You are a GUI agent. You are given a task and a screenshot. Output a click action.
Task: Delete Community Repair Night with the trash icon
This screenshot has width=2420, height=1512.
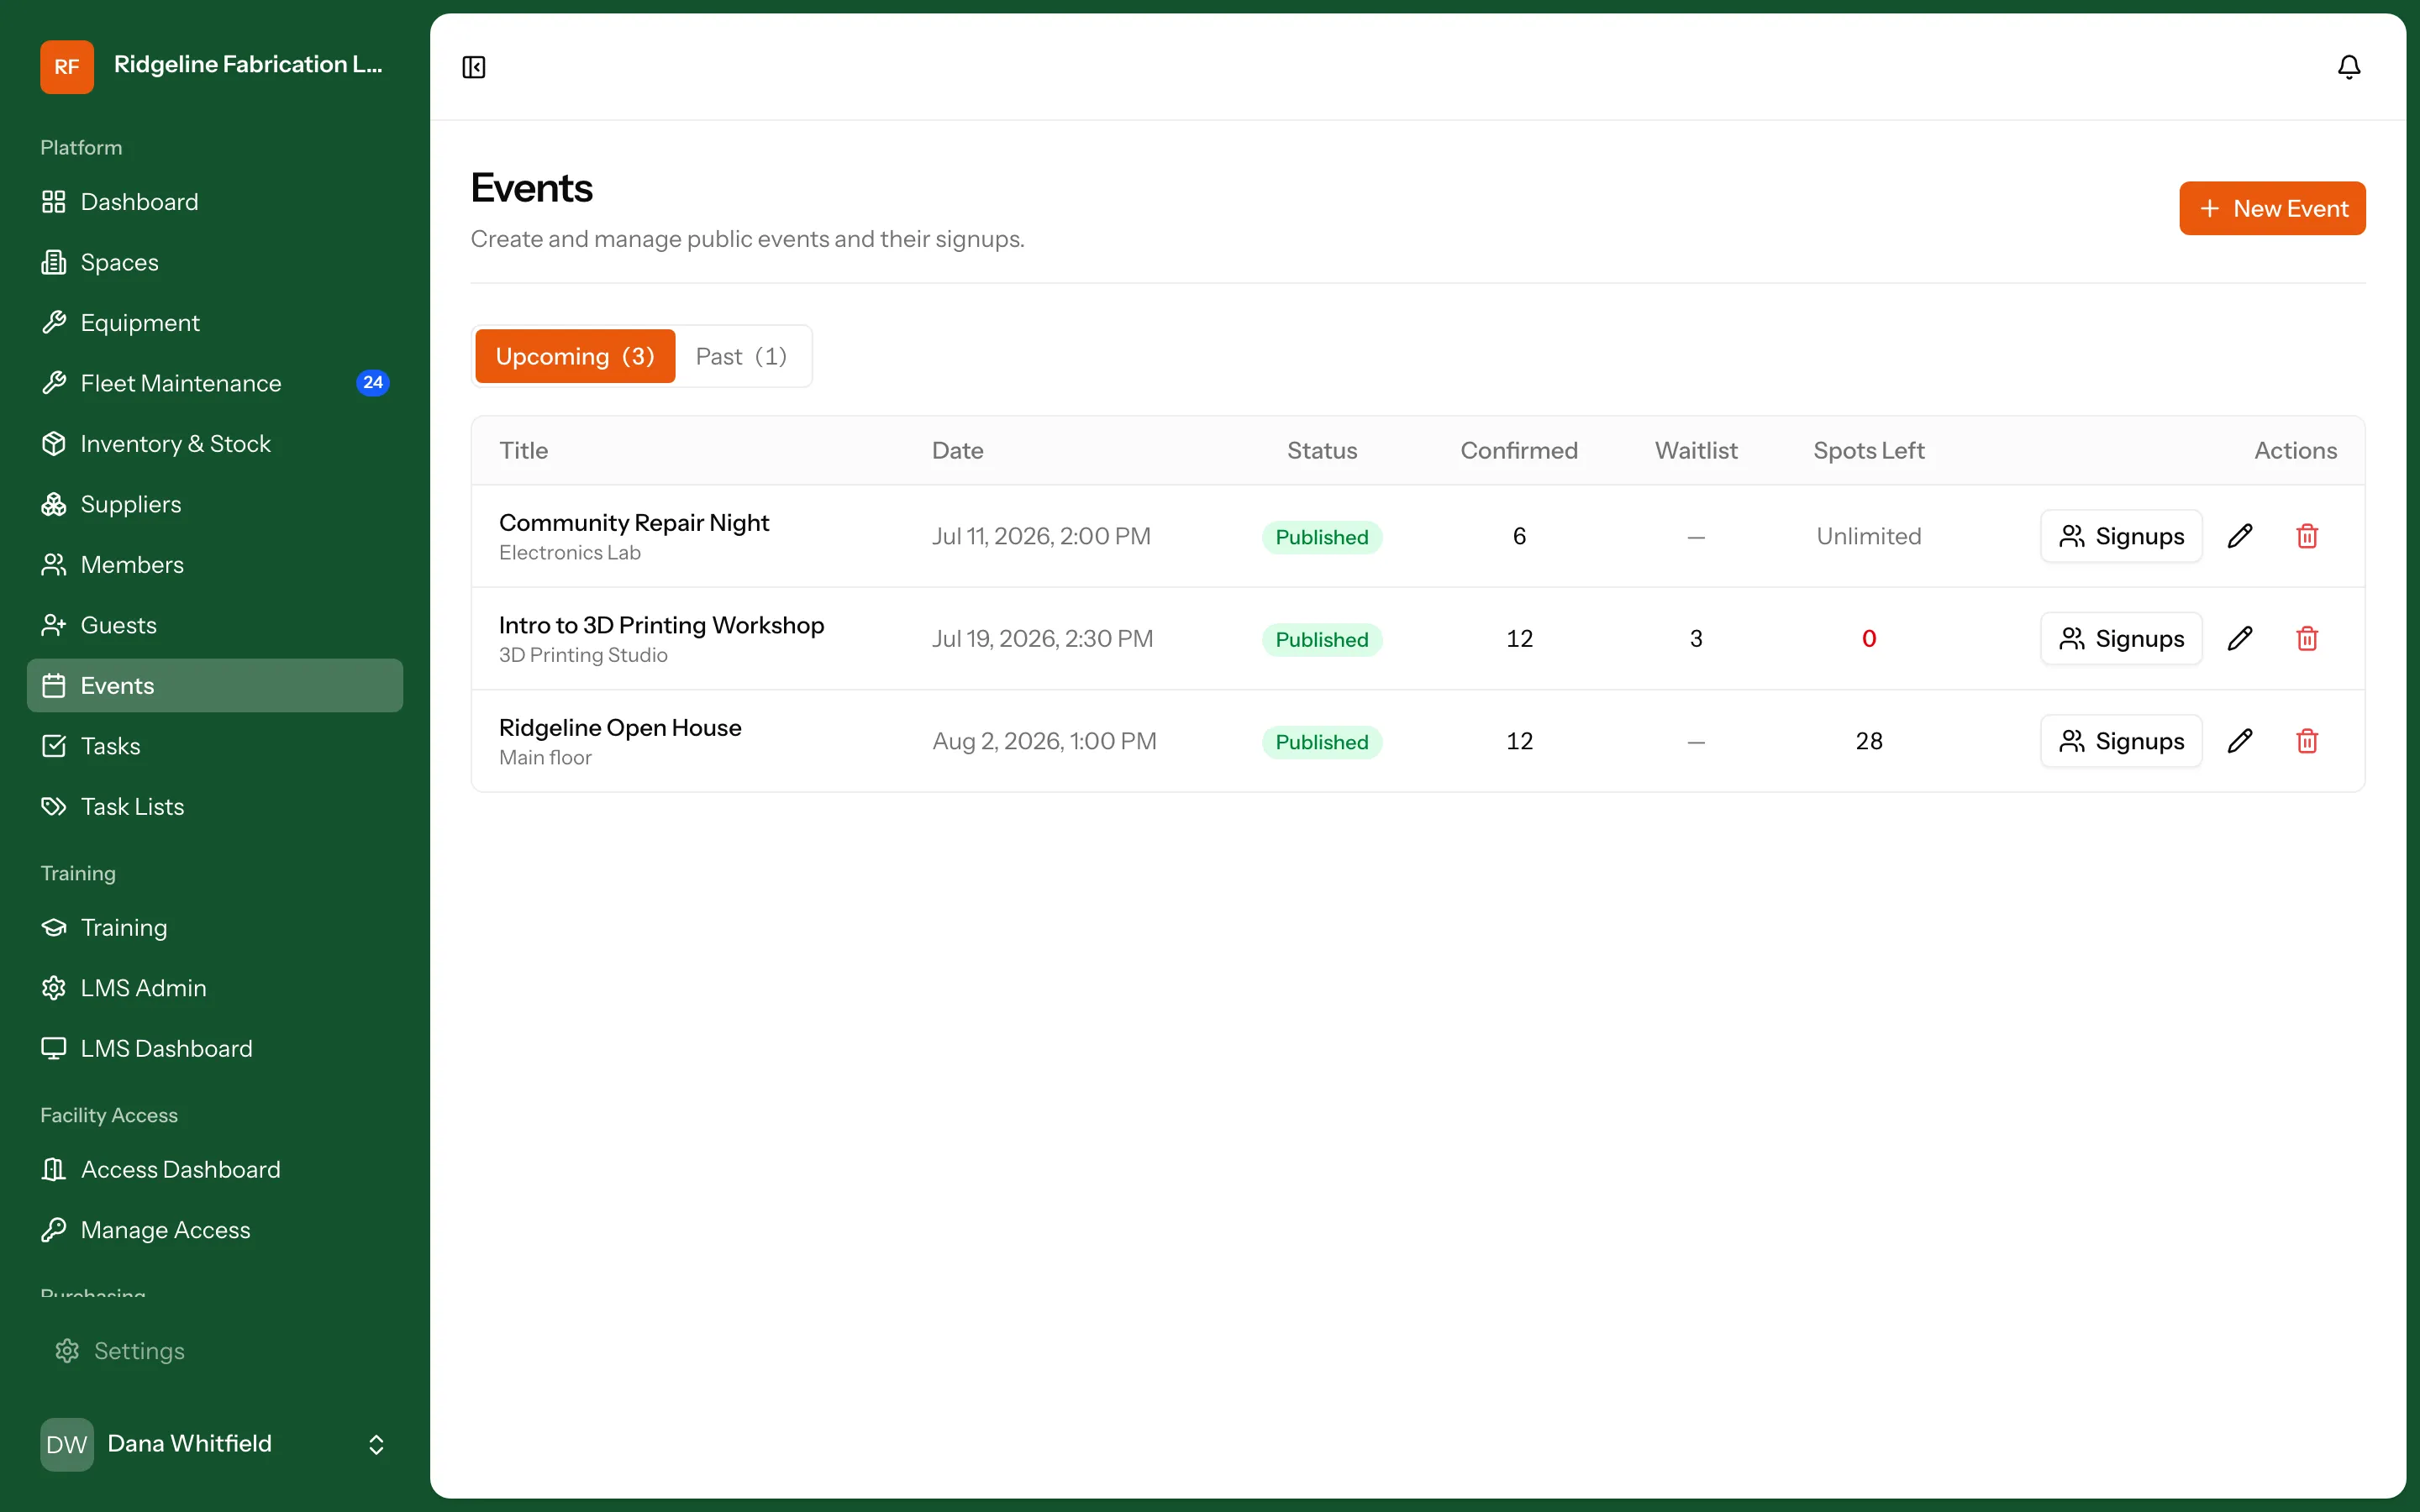[2307, 536]
